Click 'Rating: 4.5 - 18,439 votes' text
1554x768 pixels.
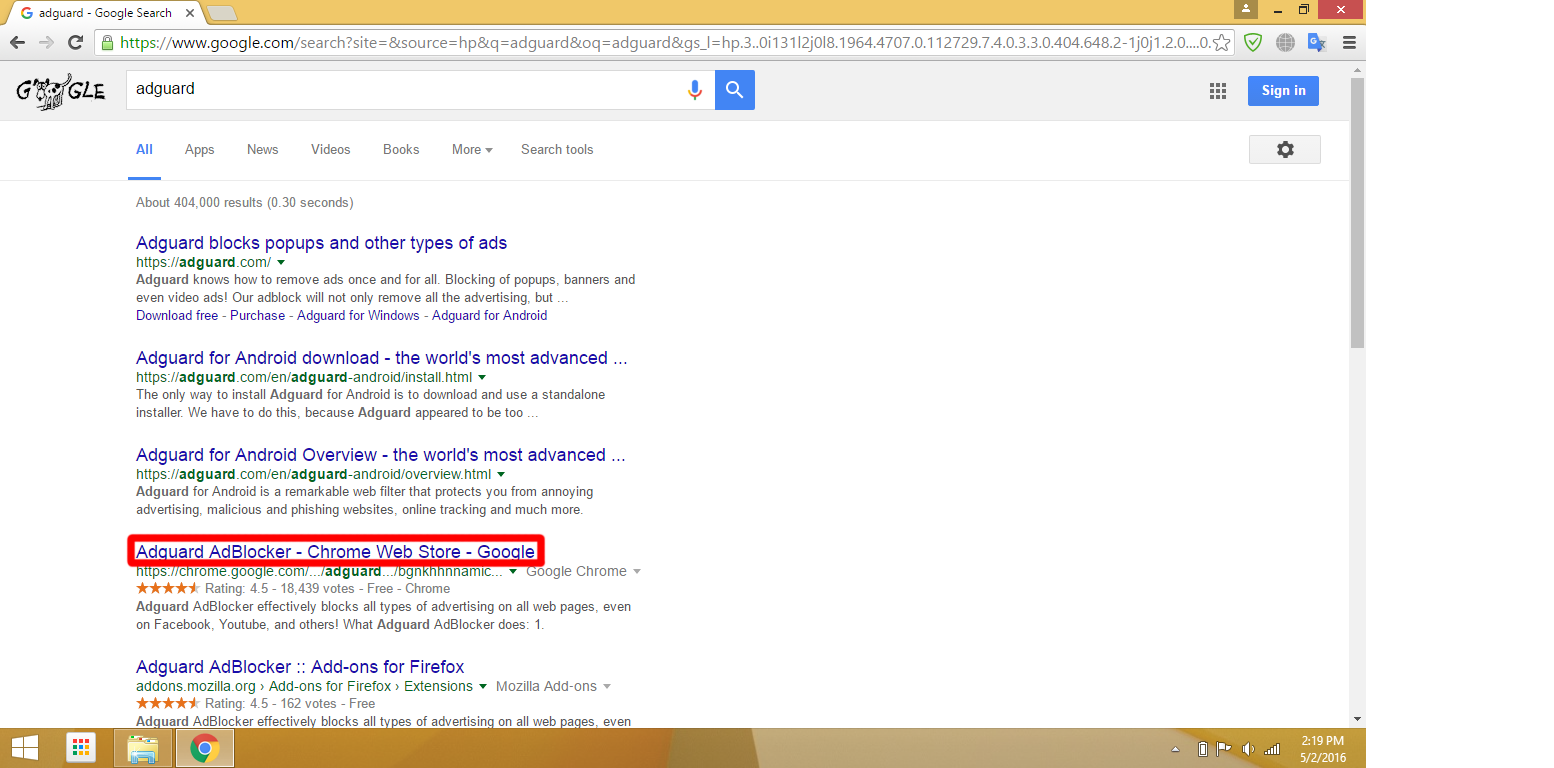click(280, 589)
